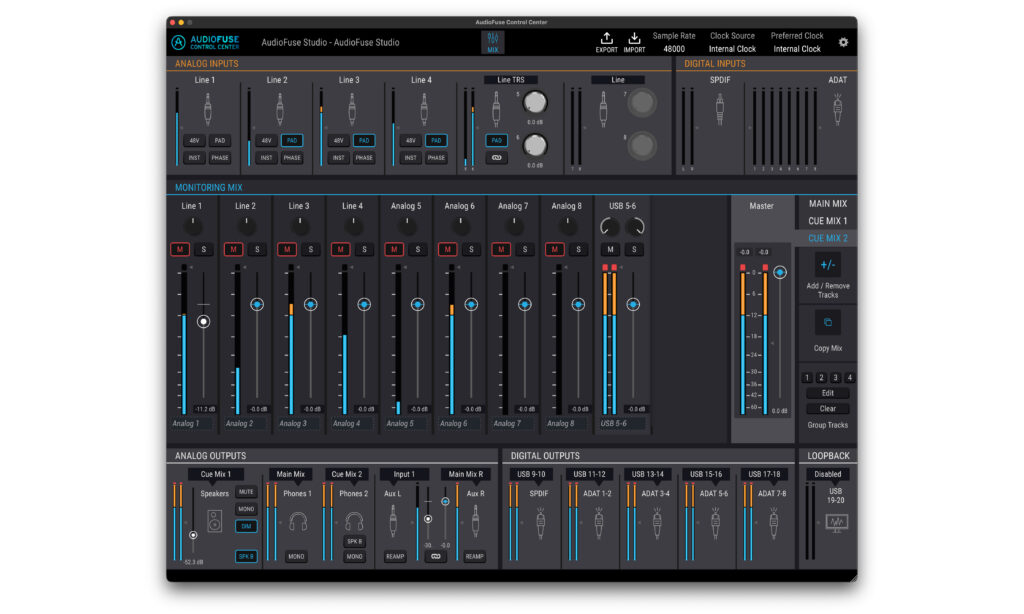Click the Phones 1 headphone icon
This screenshot has width=1024, height=614.
pyautogui.click(x=298, y=522)
